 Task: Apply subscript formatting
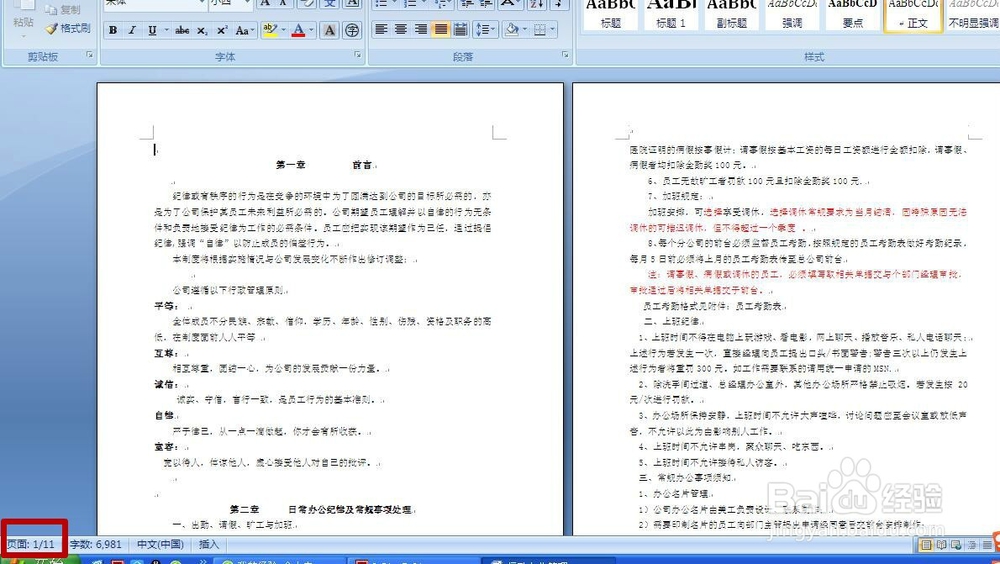coord(202,30)
